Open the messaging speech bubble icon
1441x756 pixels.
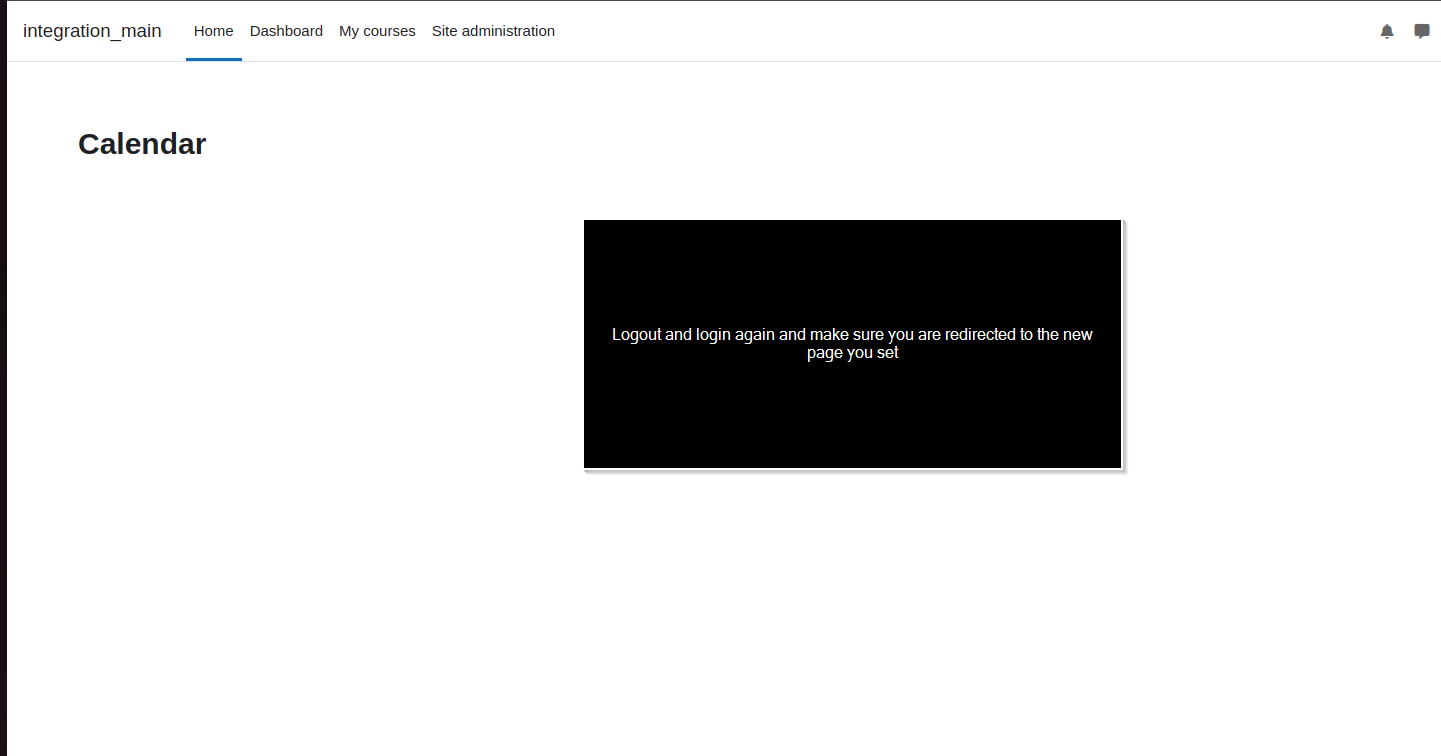coord(1422,31)
